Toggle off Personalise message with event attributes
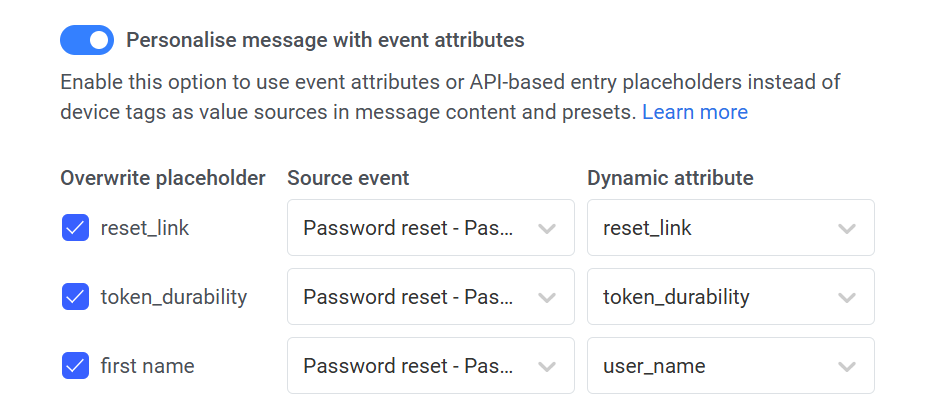 (x=87, y=40)
